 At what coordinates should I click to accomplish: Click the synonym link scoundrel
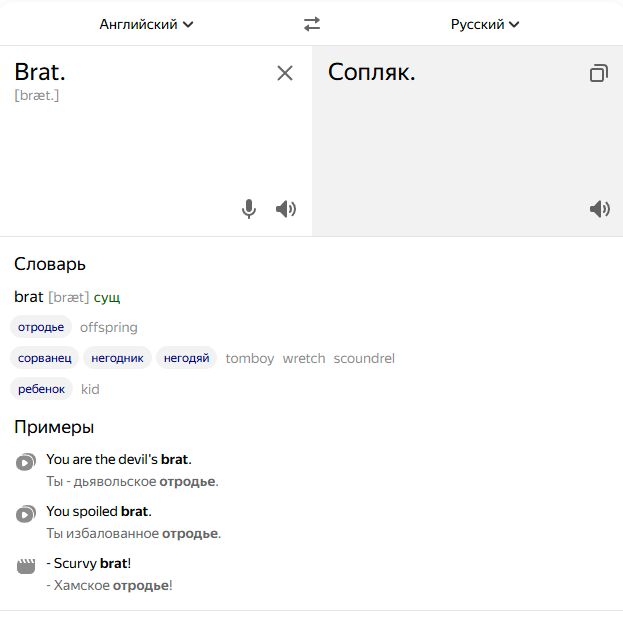364,358
